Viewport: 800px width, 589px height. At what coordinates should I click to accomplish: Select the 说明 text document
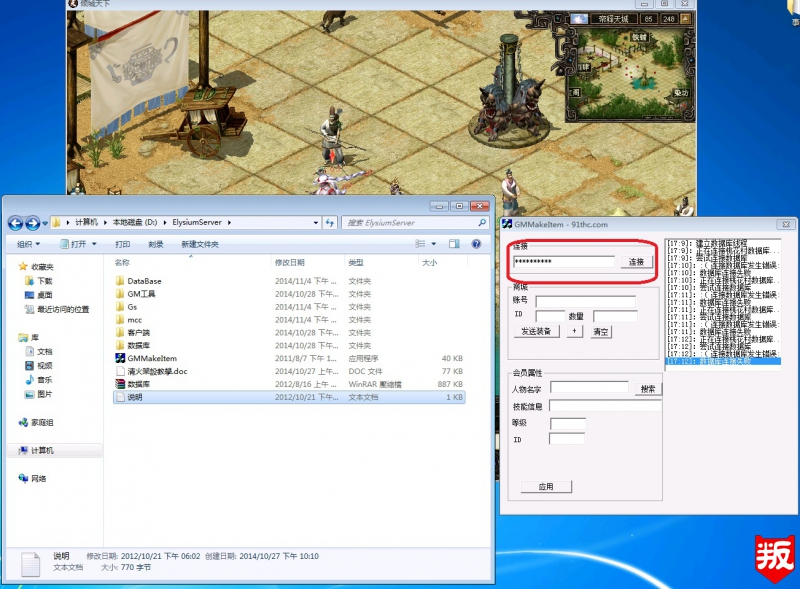tap(289, 397)
